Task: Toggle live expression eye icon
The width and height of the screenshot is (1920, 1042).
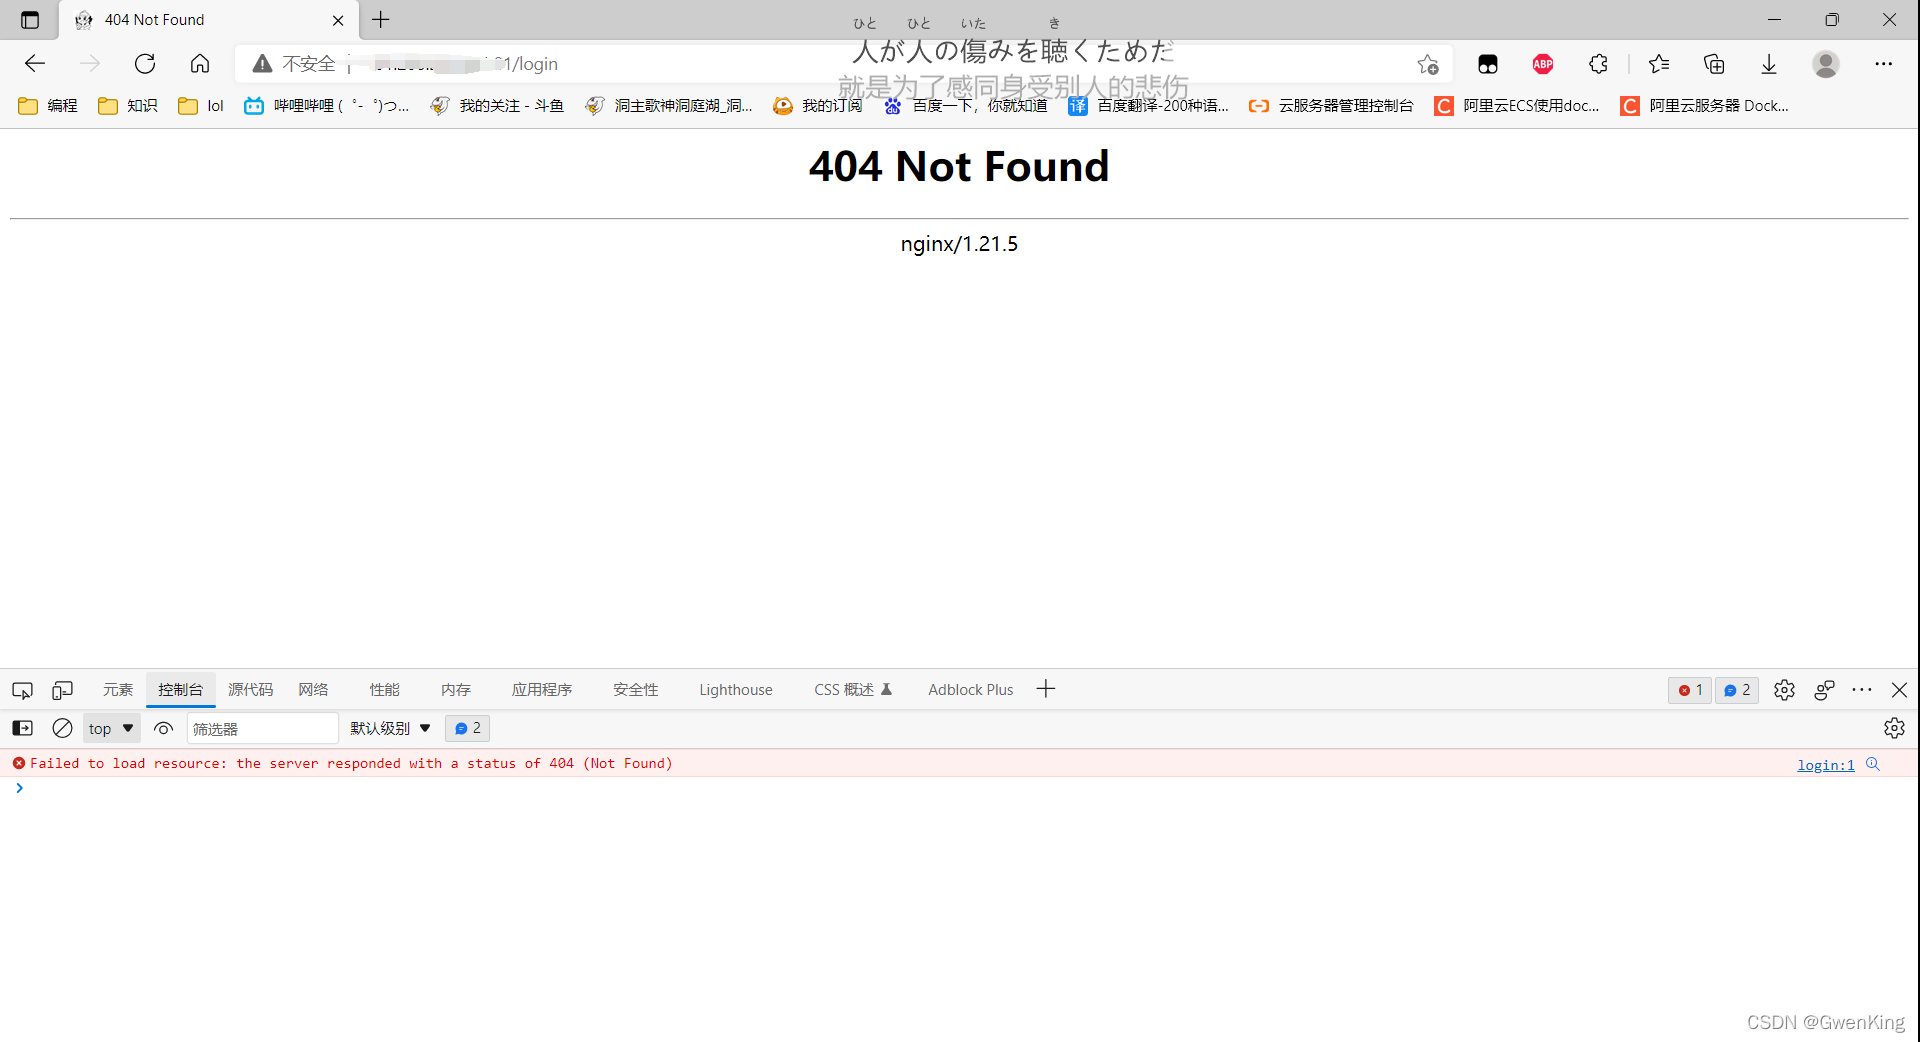Action: [164, 728]
